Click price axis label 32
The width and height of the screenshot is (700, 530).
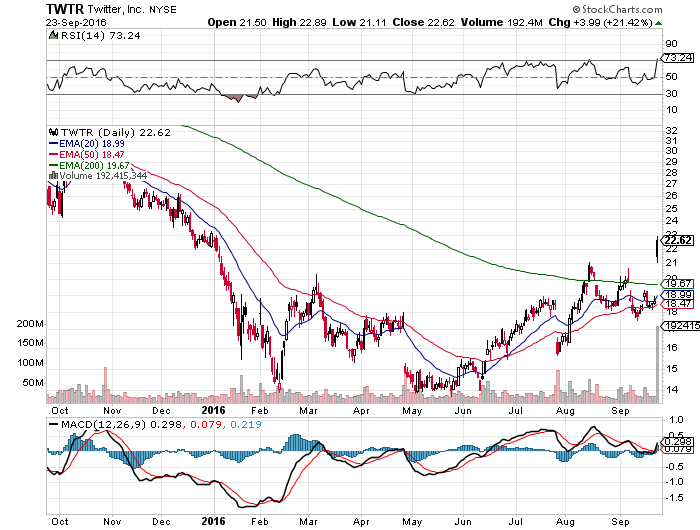pos(671,130)
